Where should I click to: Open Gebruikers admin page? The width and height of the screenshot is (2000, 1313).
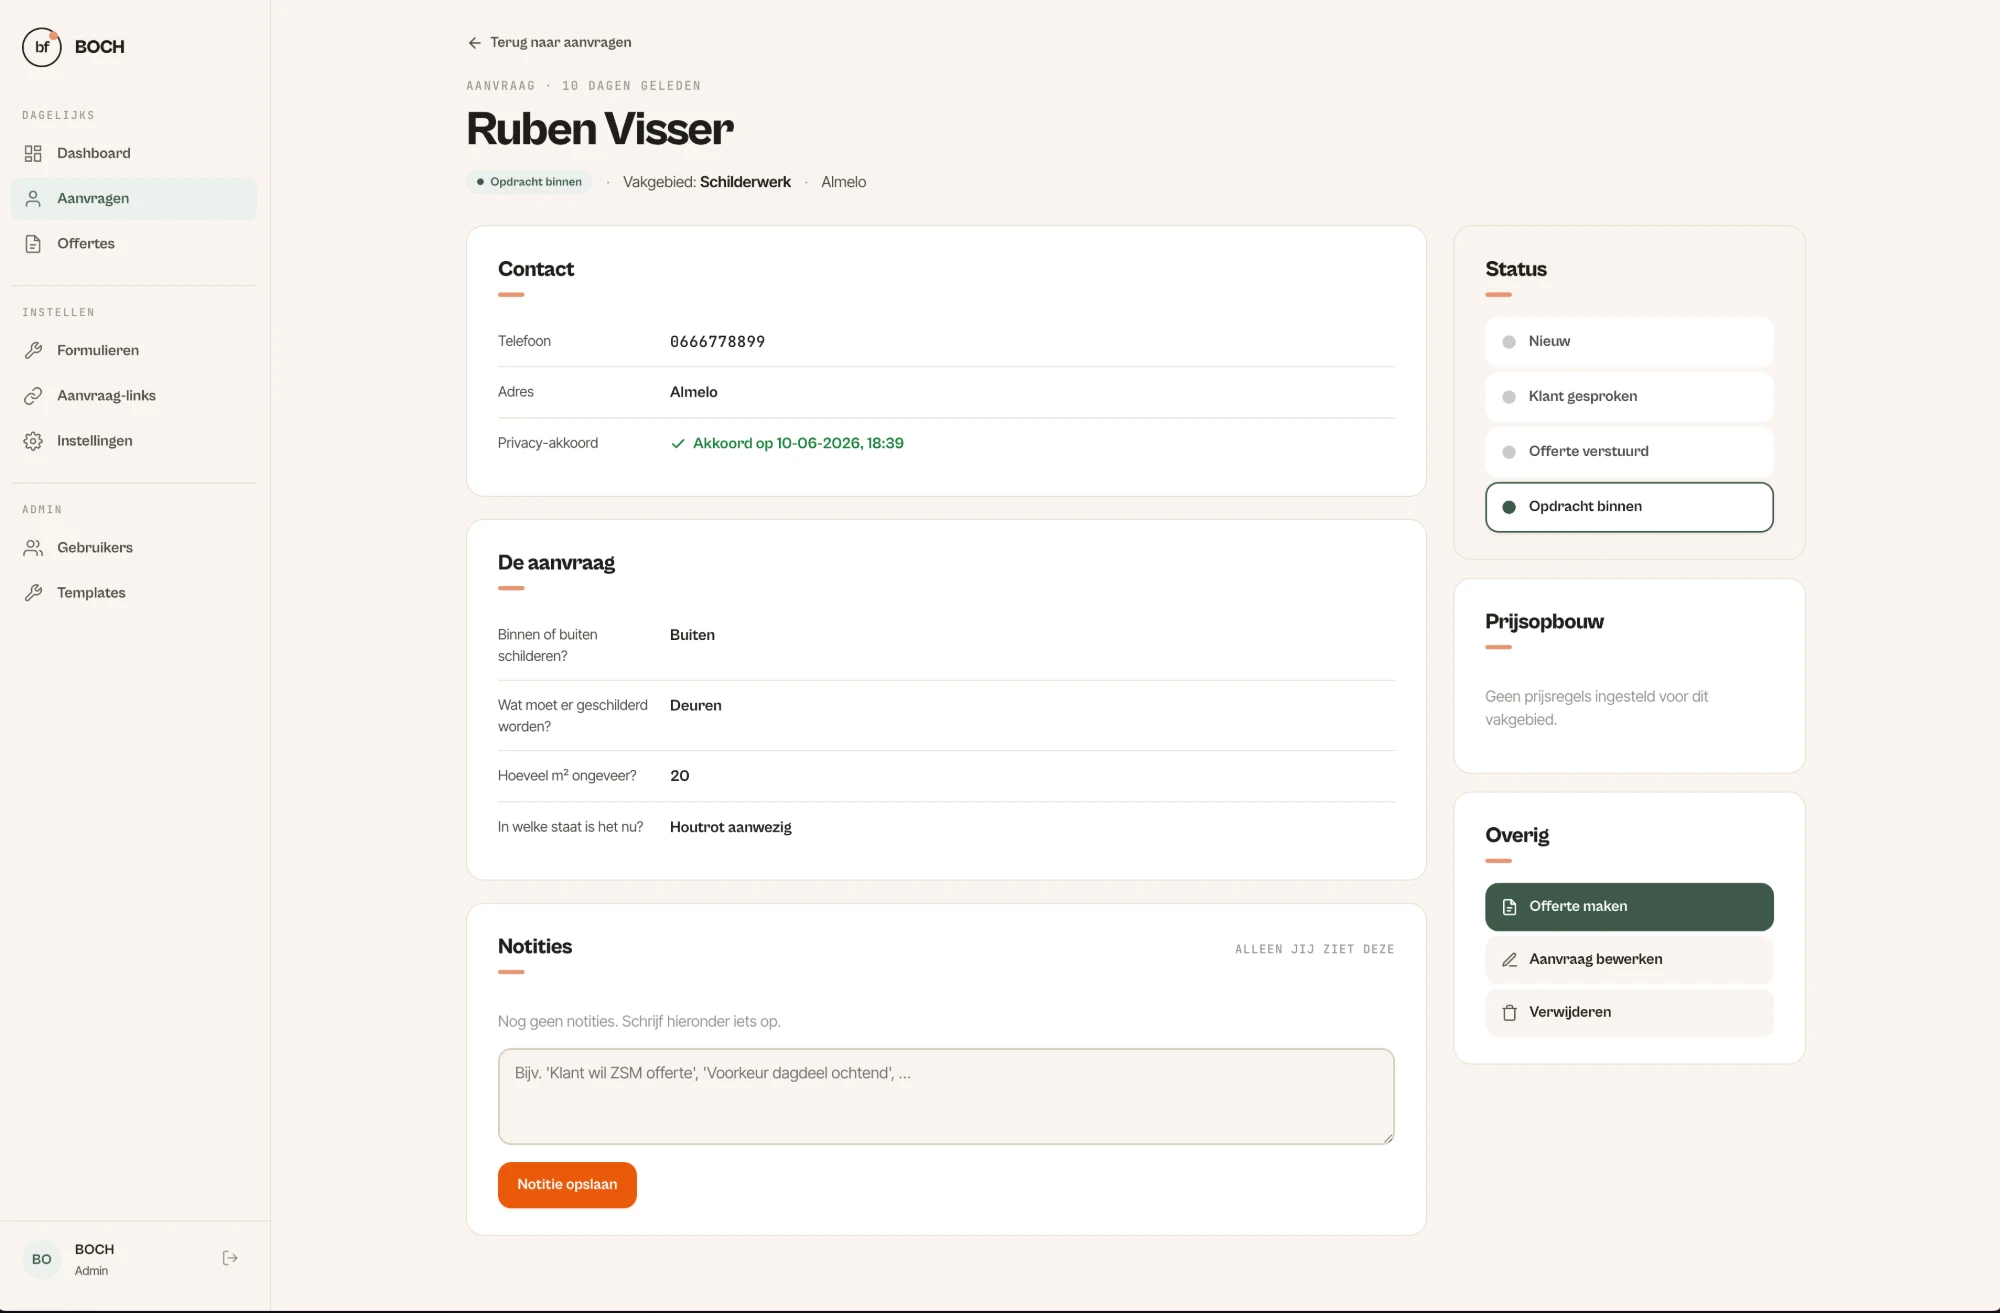(134, 547)
